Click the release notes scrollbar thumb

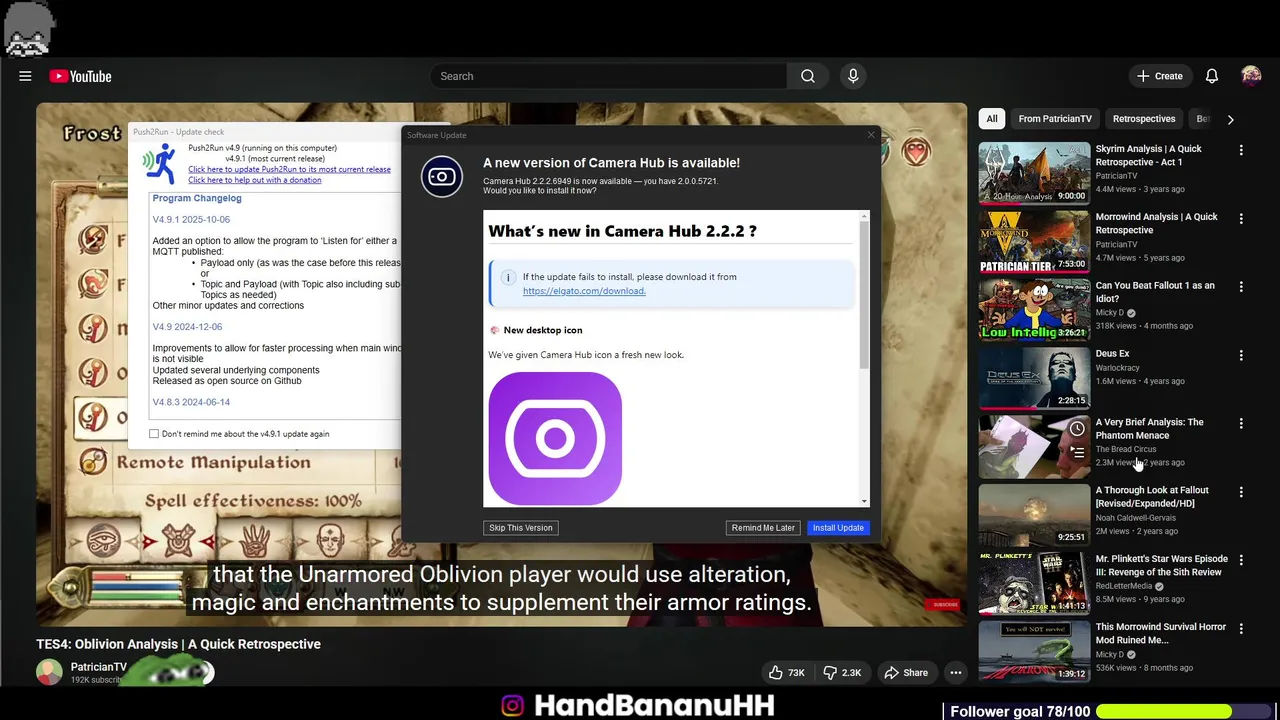(x=864, y=295)
